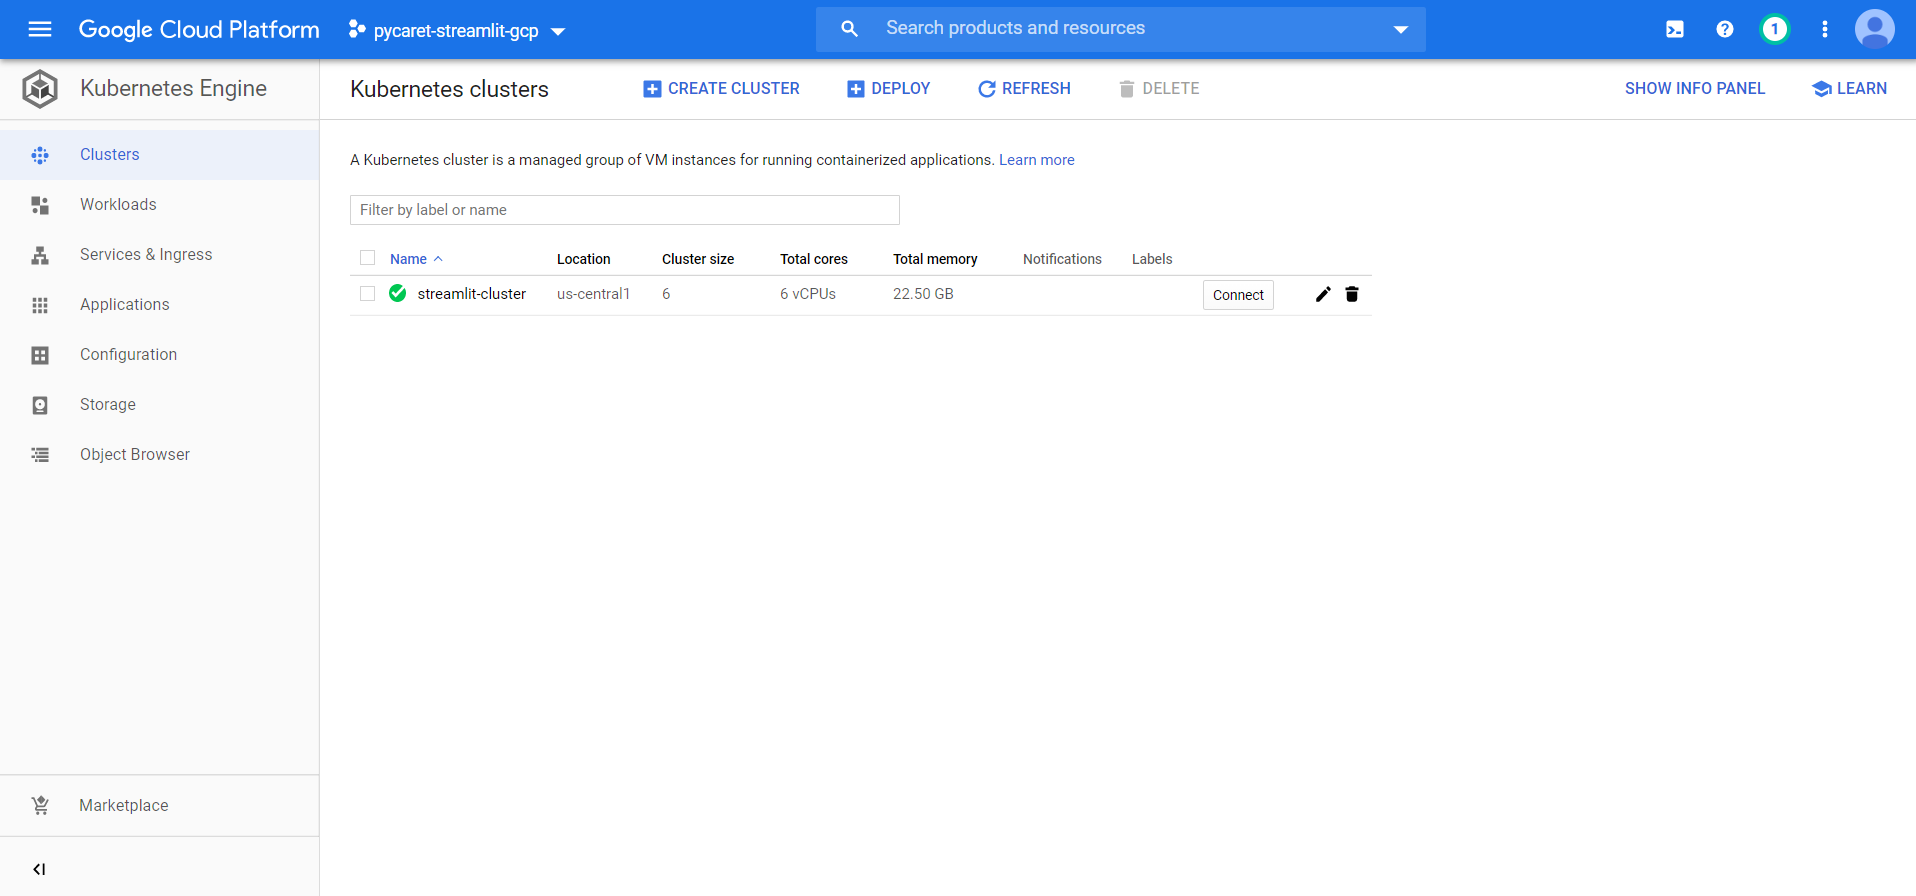Click the Search products and resources box
Screen dimensions: 1916x896
1121,29
